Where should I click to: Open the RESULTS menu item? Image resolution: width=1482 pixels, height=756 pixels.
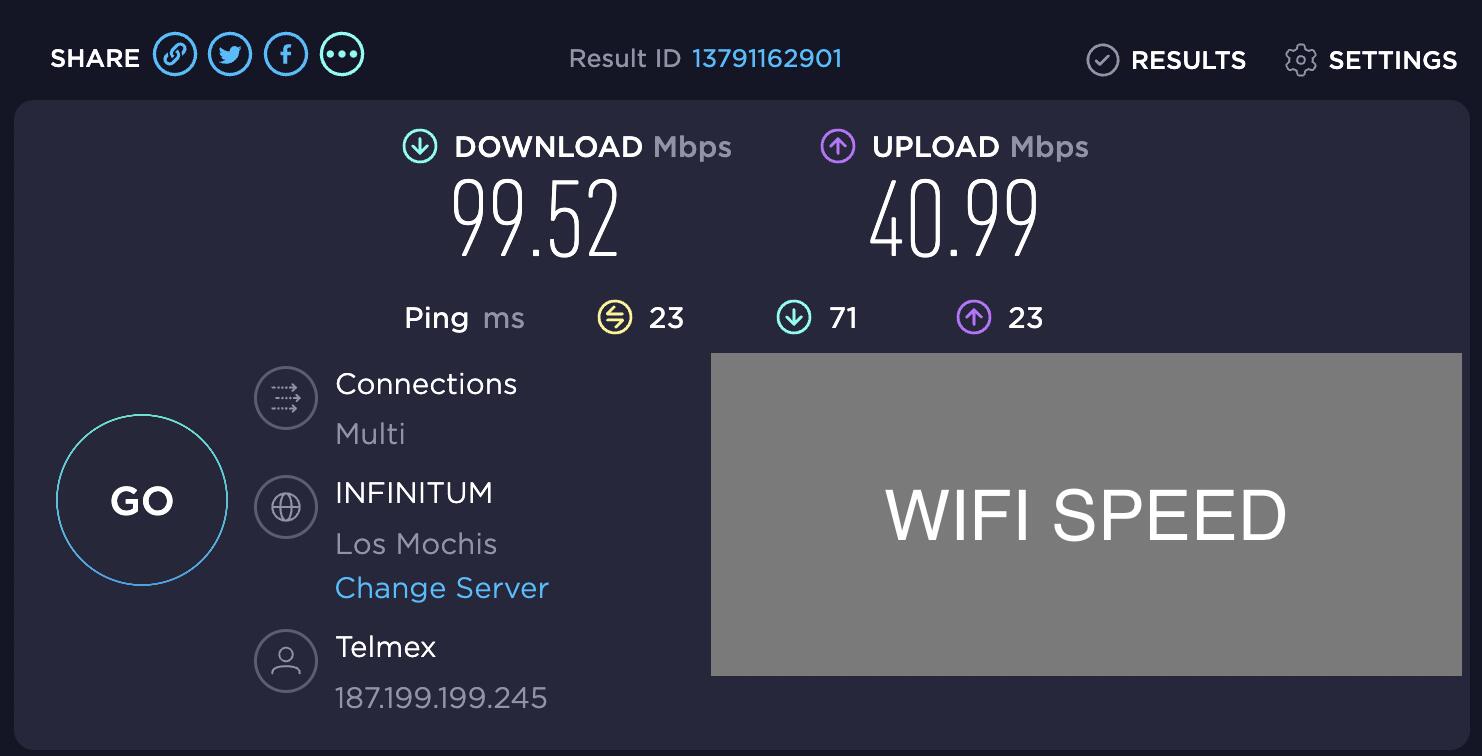point(1188,60)
